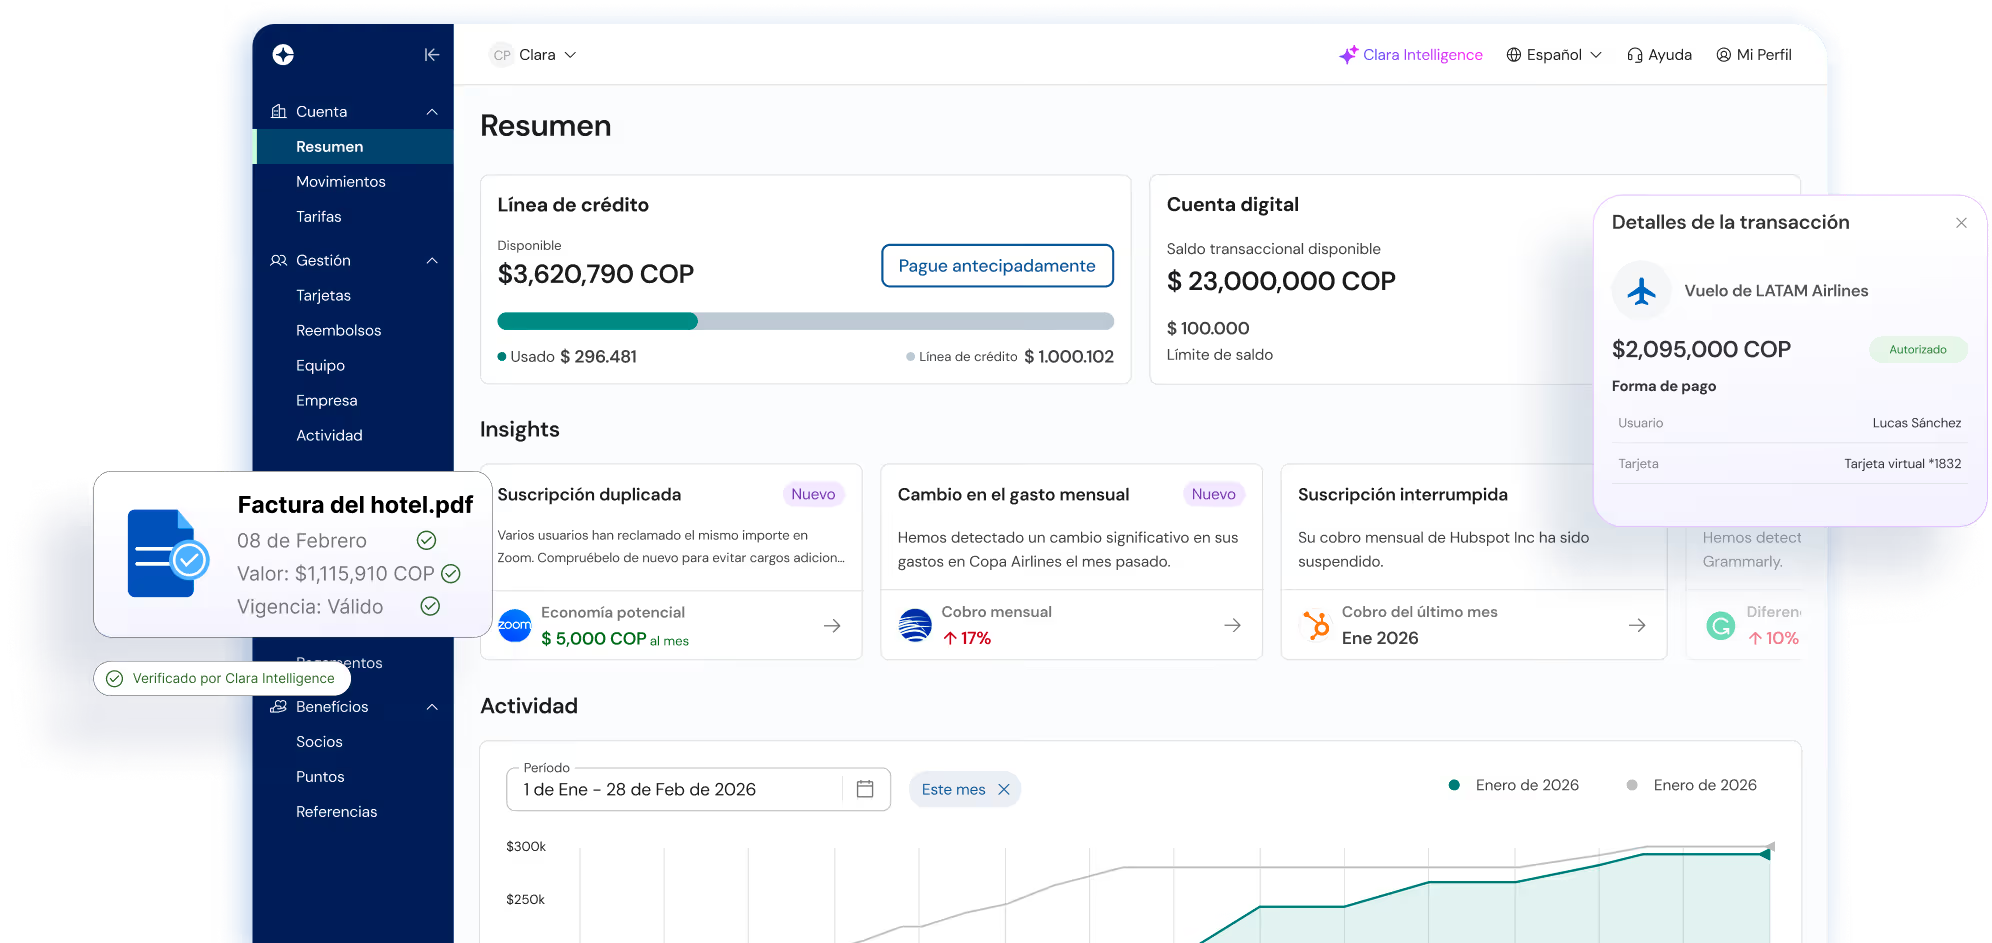Viewport: 1992px width, 943px height.
Task: Remove the Este mes filter with X
Action: click(x=1004, y=789)
